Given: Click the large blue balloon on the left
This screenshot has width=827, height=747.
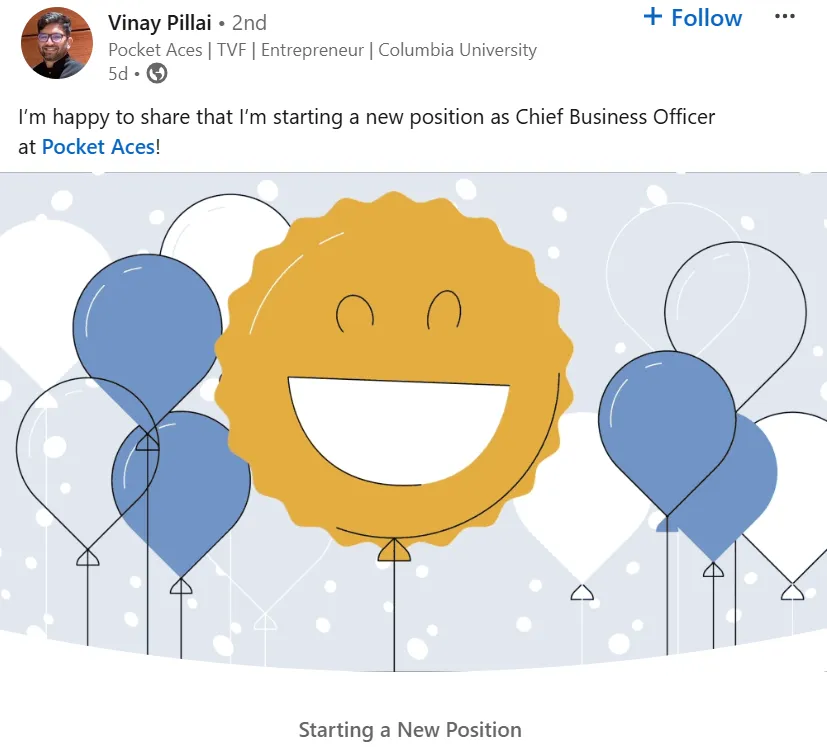Looking at the screenshot, I should [145, 320].
